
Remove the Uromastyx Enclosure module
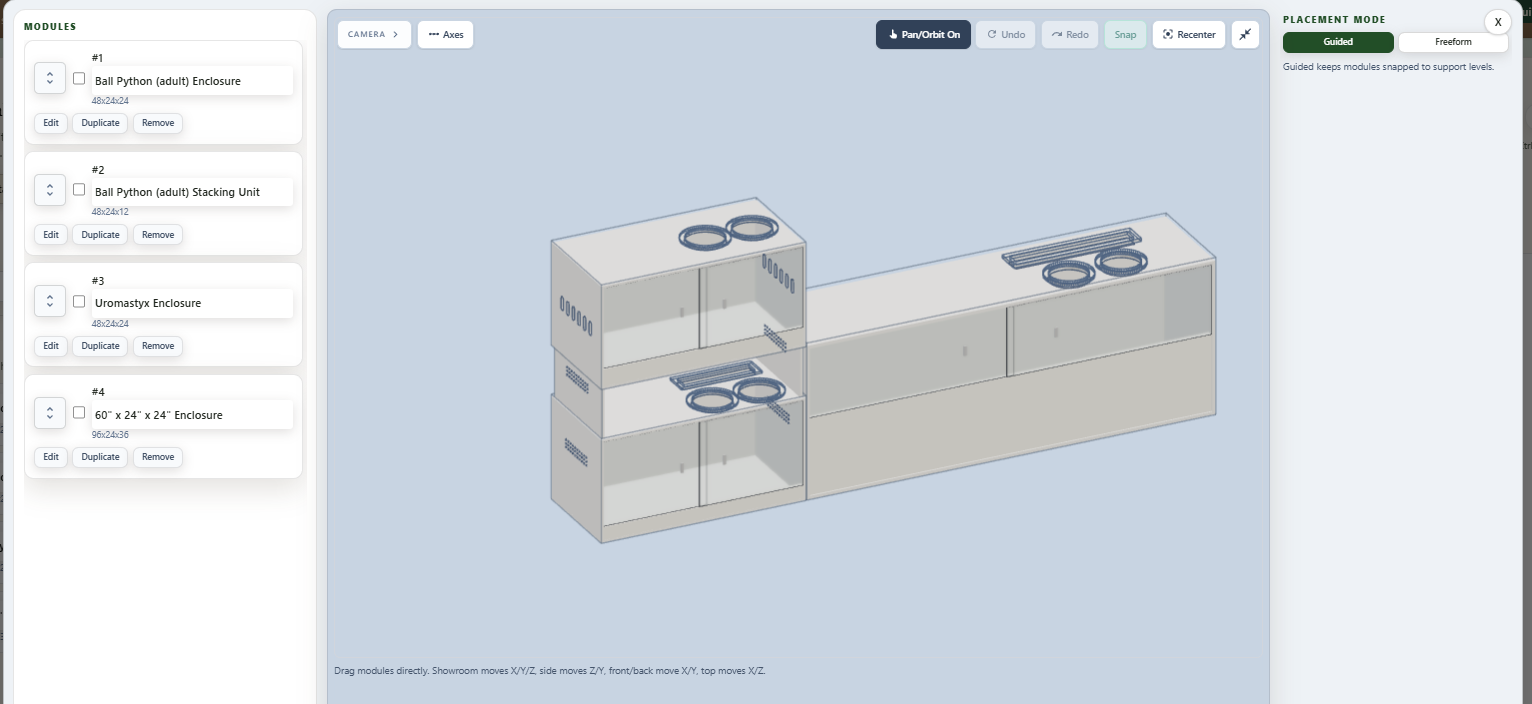click(x=158, y=346)
